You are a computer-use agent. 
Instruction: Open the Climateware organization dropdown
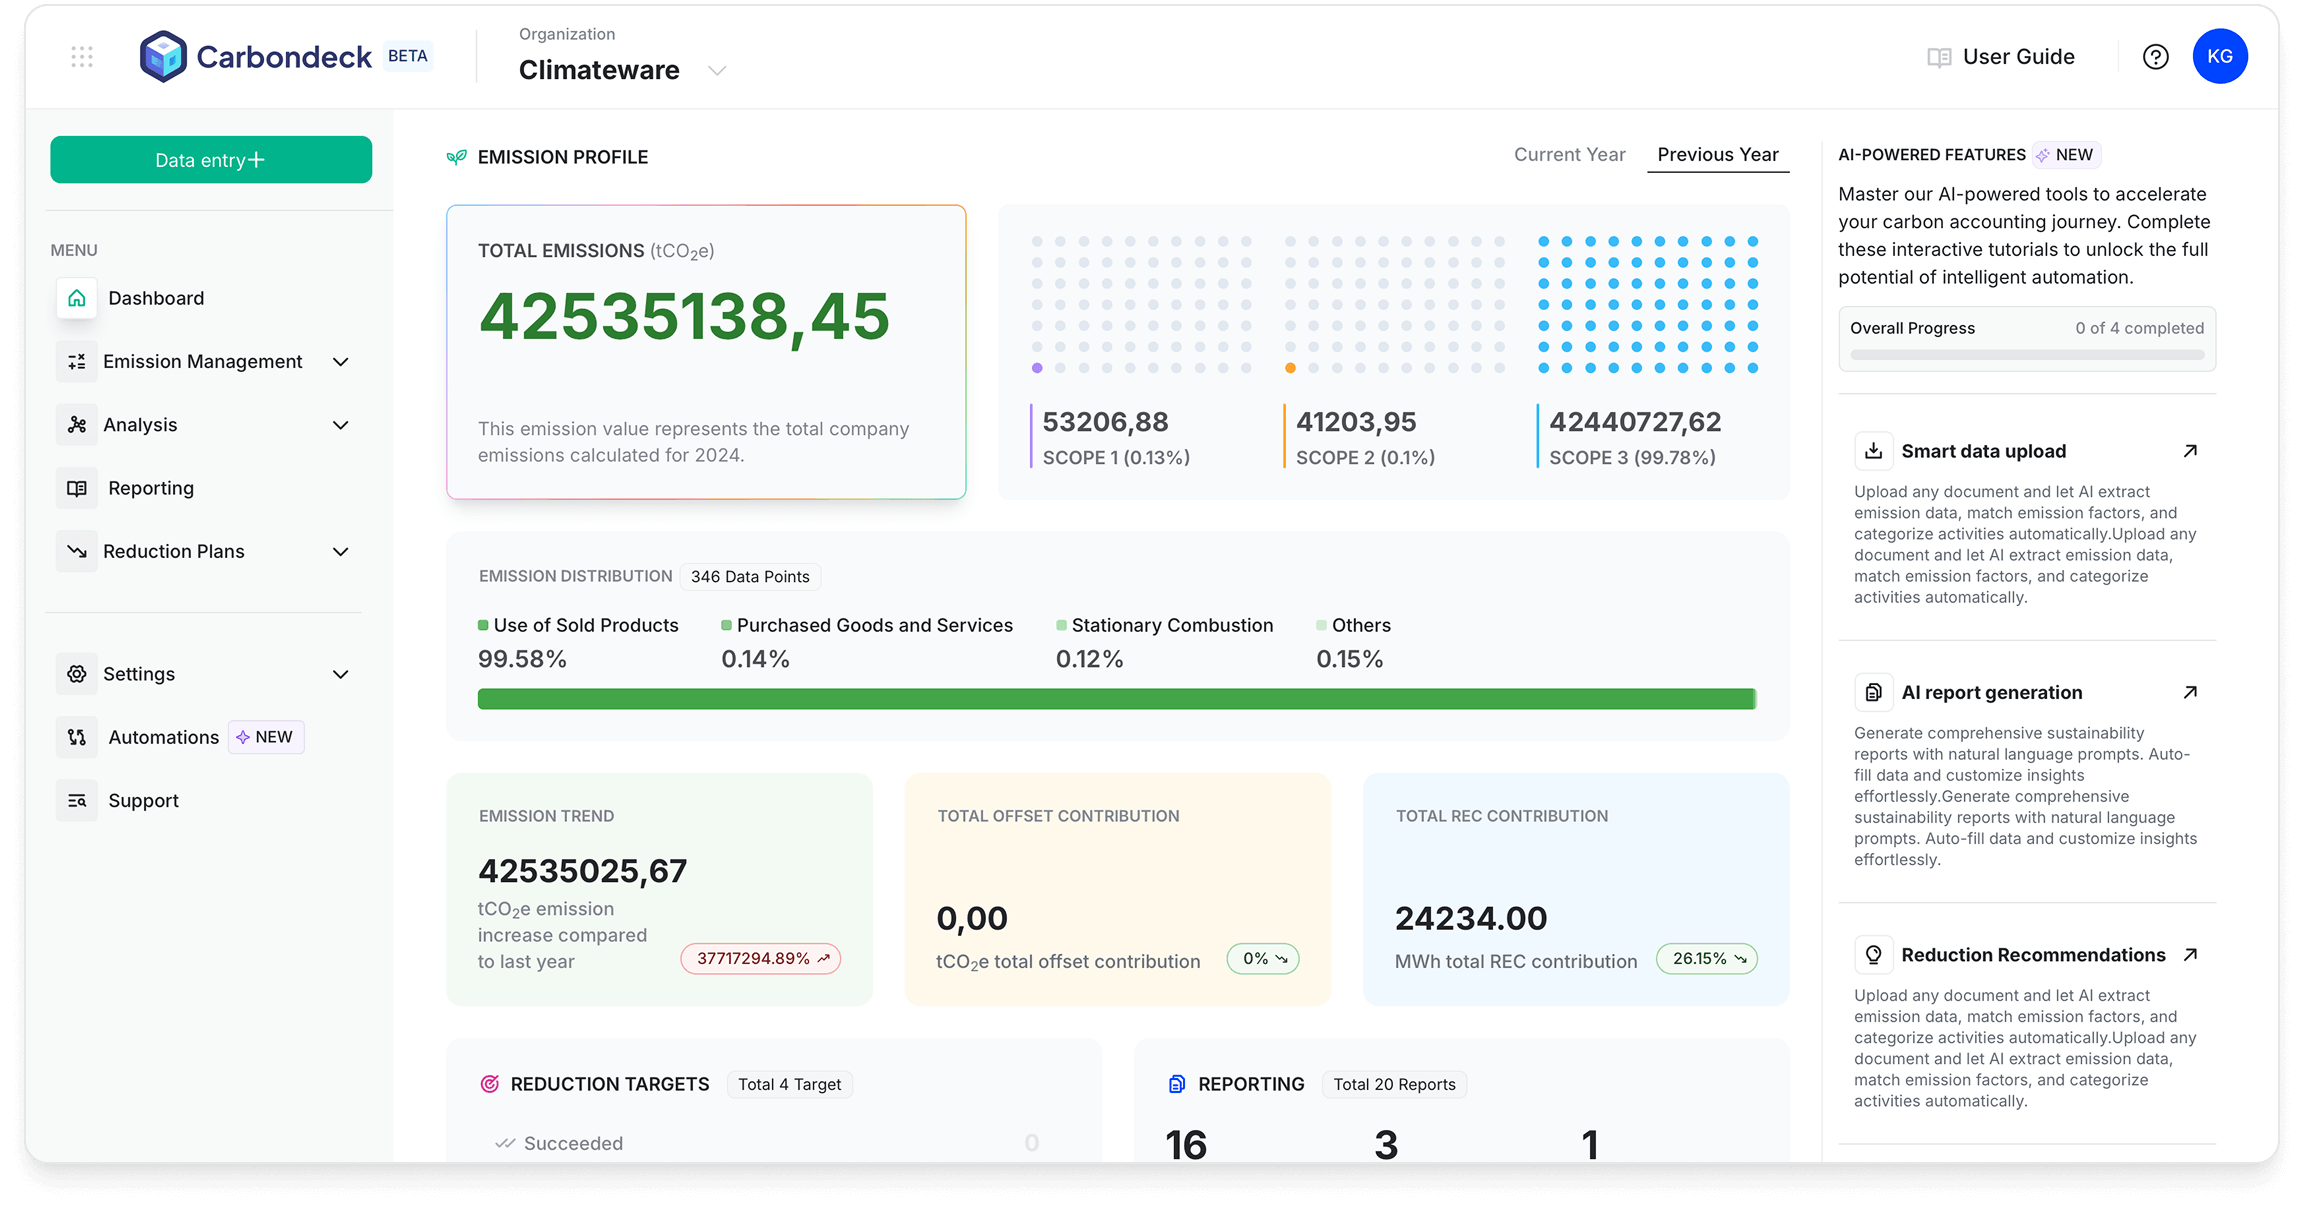point(716,70)
